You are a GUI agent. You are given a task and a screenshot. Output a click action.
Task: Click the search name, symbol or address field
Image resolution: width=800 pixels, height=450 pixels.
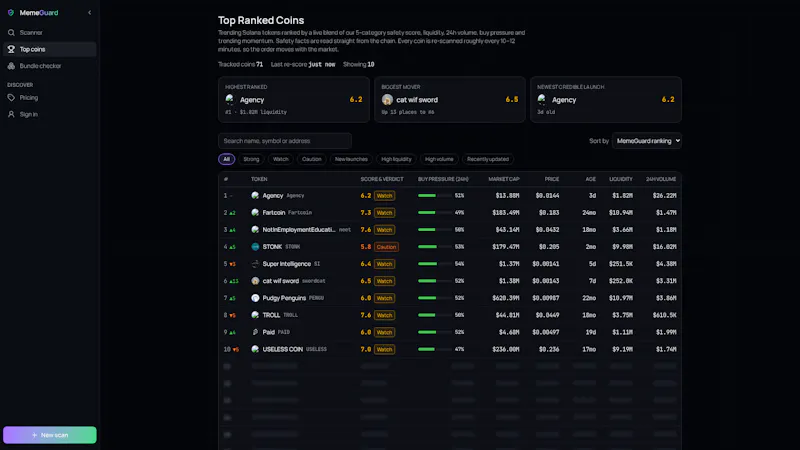click(x=285, y=141)
